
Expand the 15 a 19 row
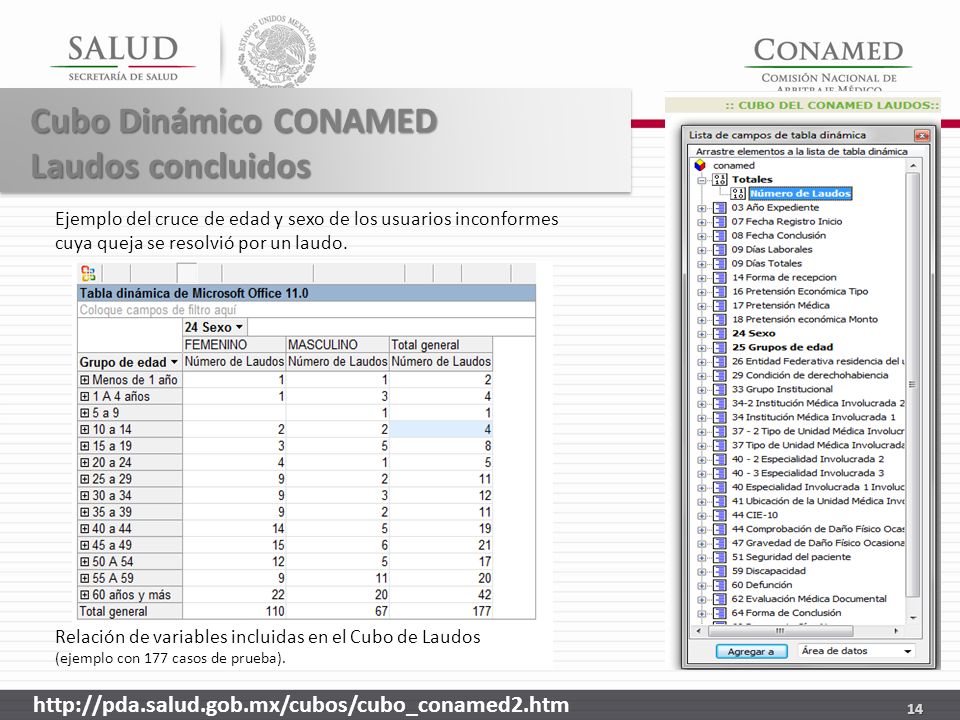point(84,446)
